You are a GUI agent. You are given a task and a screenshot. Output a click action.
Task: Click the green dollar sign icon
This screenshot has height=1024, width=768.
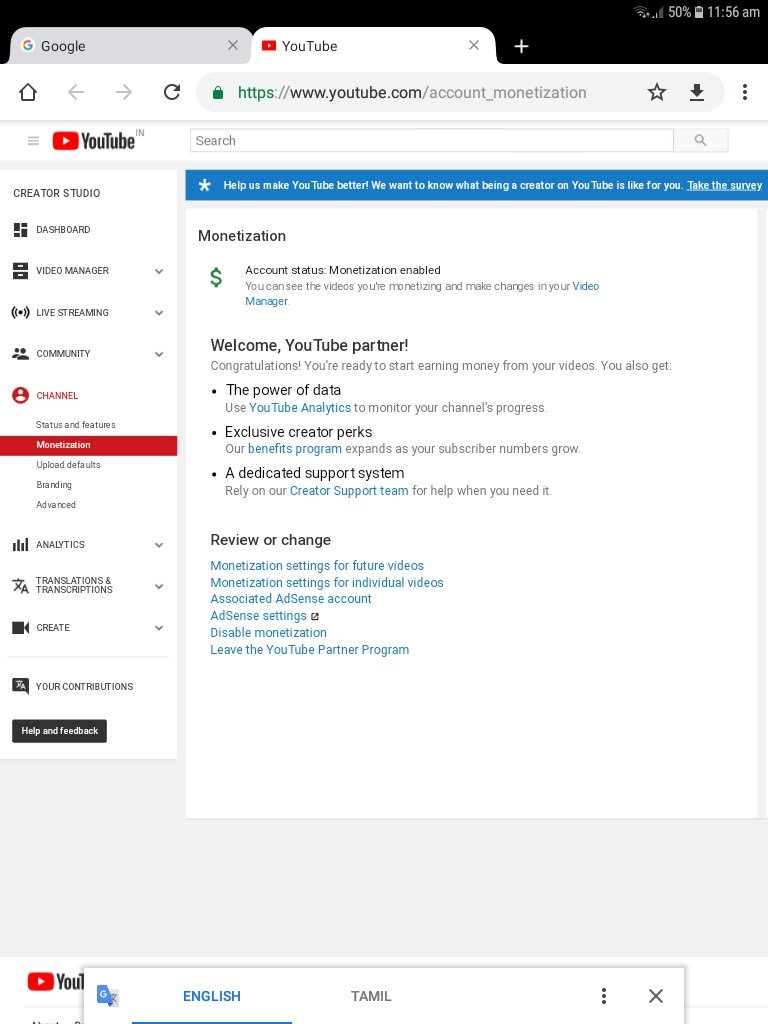pyautogui.click(x=216, y=278)
